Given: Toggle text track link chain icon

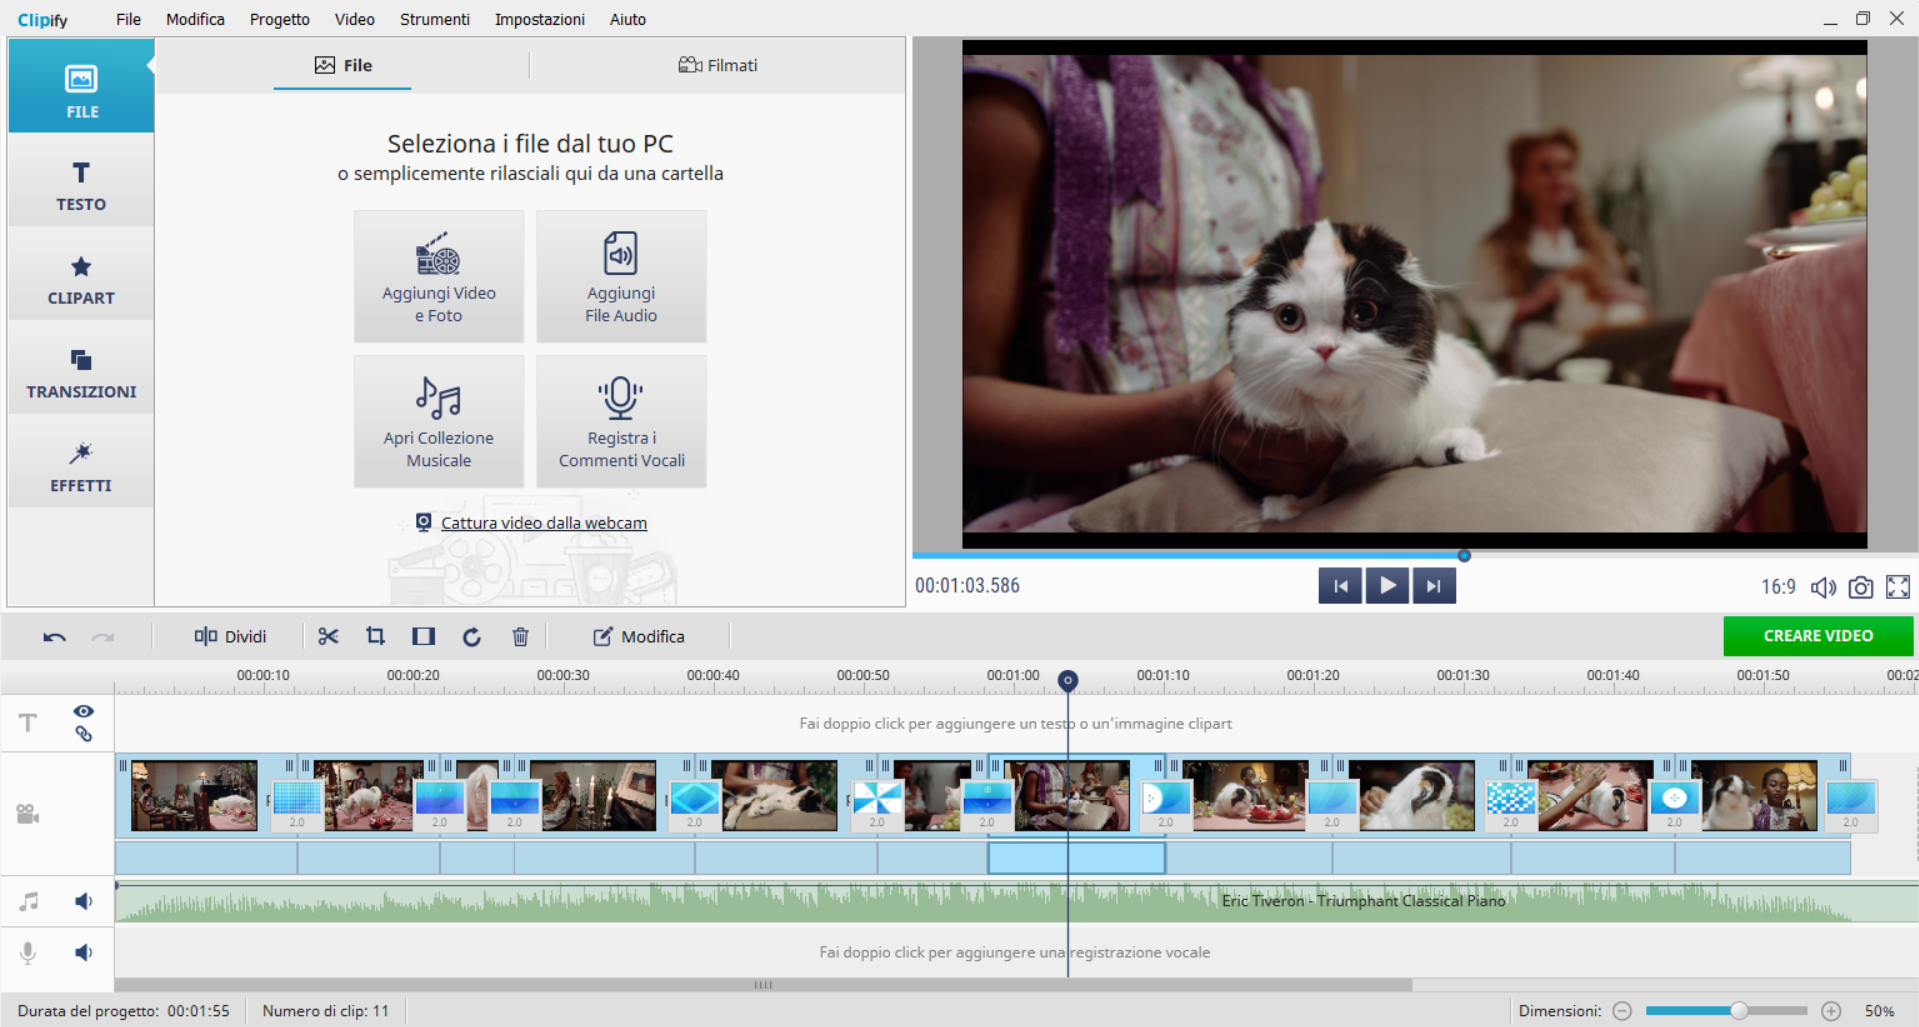Looking at the screenshot, I should pos(84,734).
